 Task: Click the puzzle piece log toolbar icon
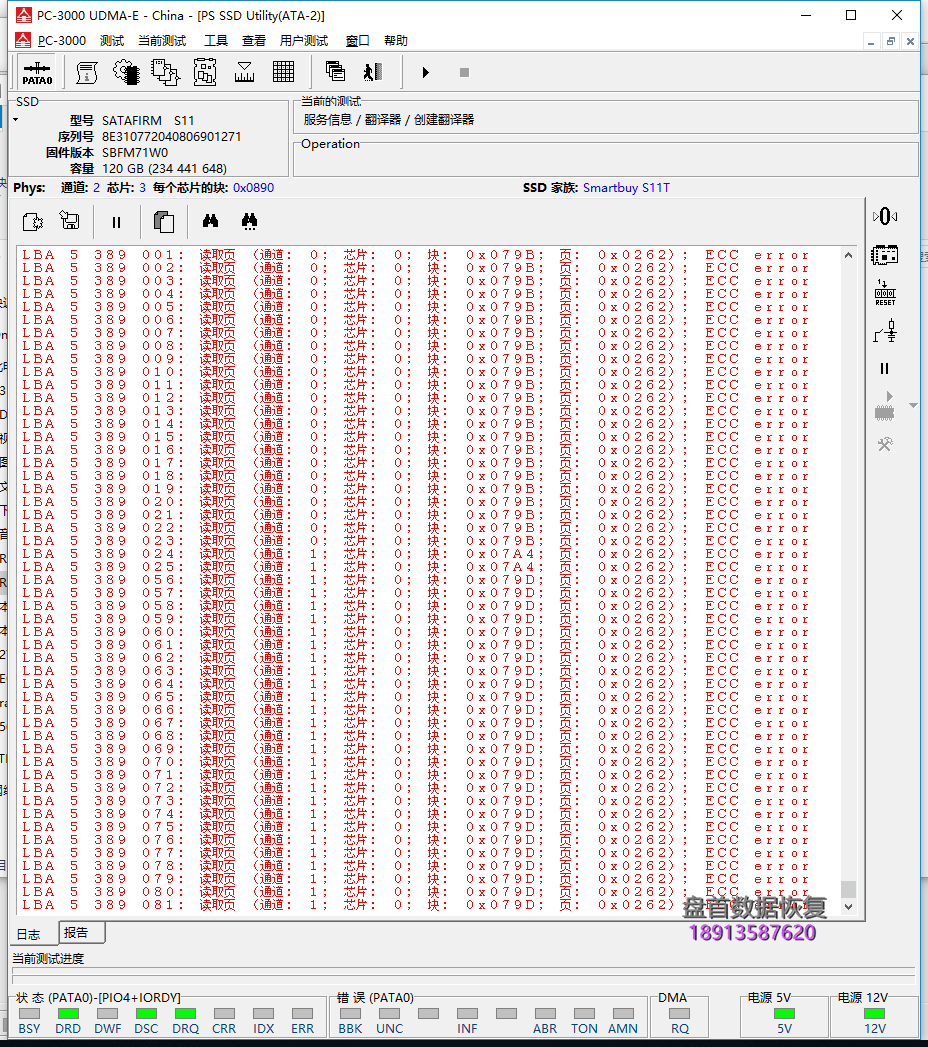[x=33, y=222]
